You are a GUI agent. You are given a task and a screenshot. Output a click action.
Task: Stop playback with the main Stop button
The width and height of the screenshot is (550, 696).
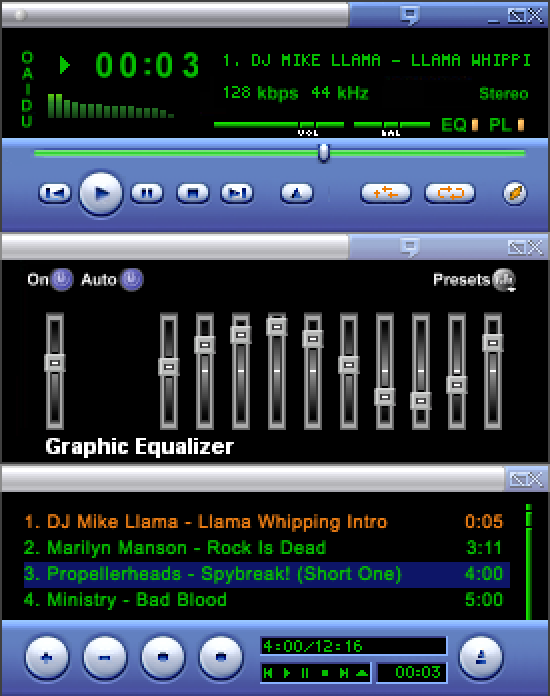(193, 193)
